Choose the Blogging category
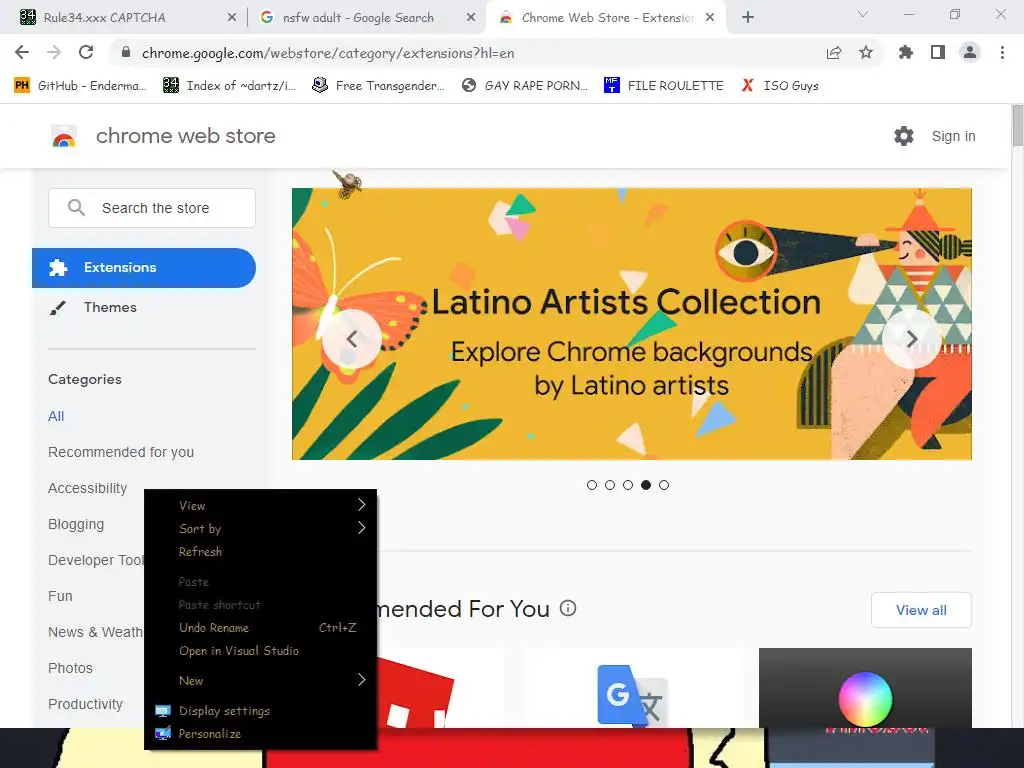Image resolution: width=1024 pixels, height=768 pixels. point(76,524)
